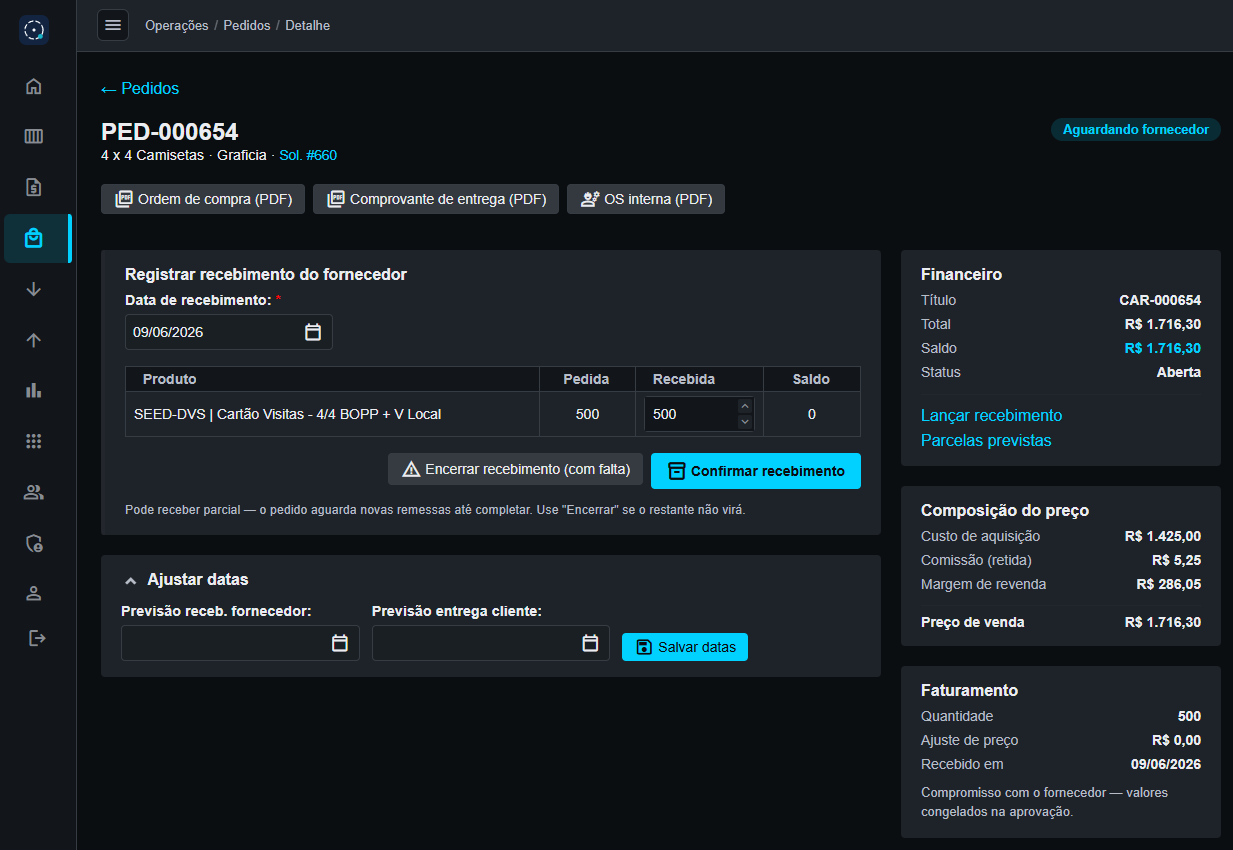Go back via Pedidos link
1233x850 pixels.
140,89
